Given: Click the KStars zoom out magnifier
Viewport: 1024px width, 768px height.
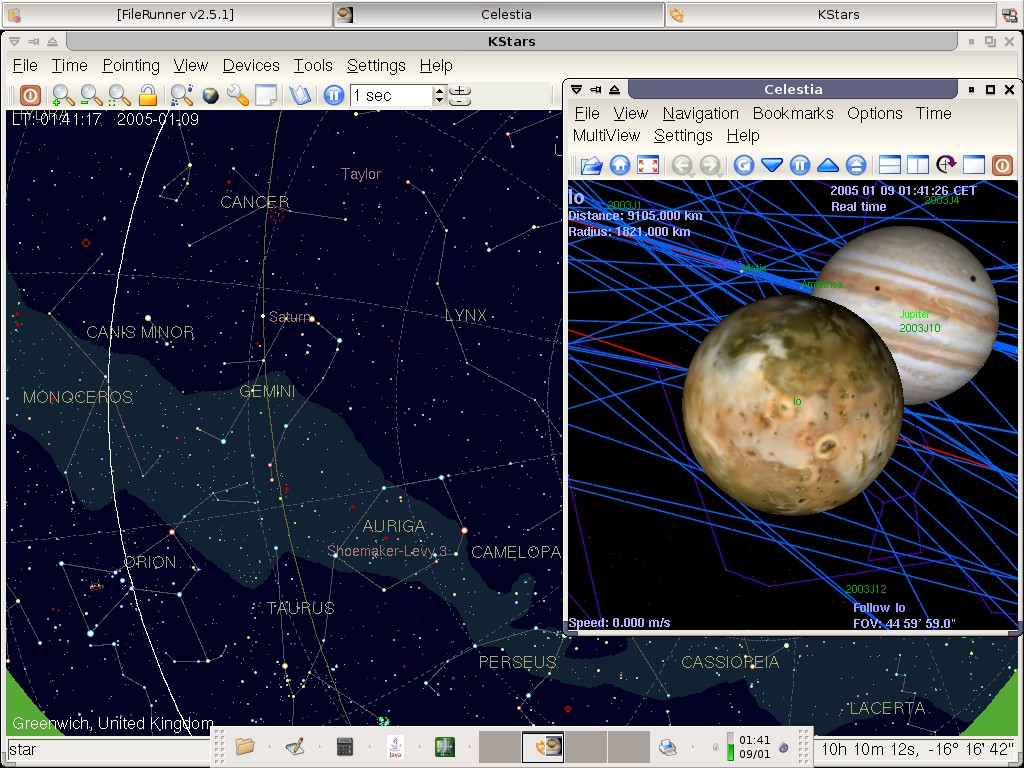Looking at the screenshot, I should 91,96.
